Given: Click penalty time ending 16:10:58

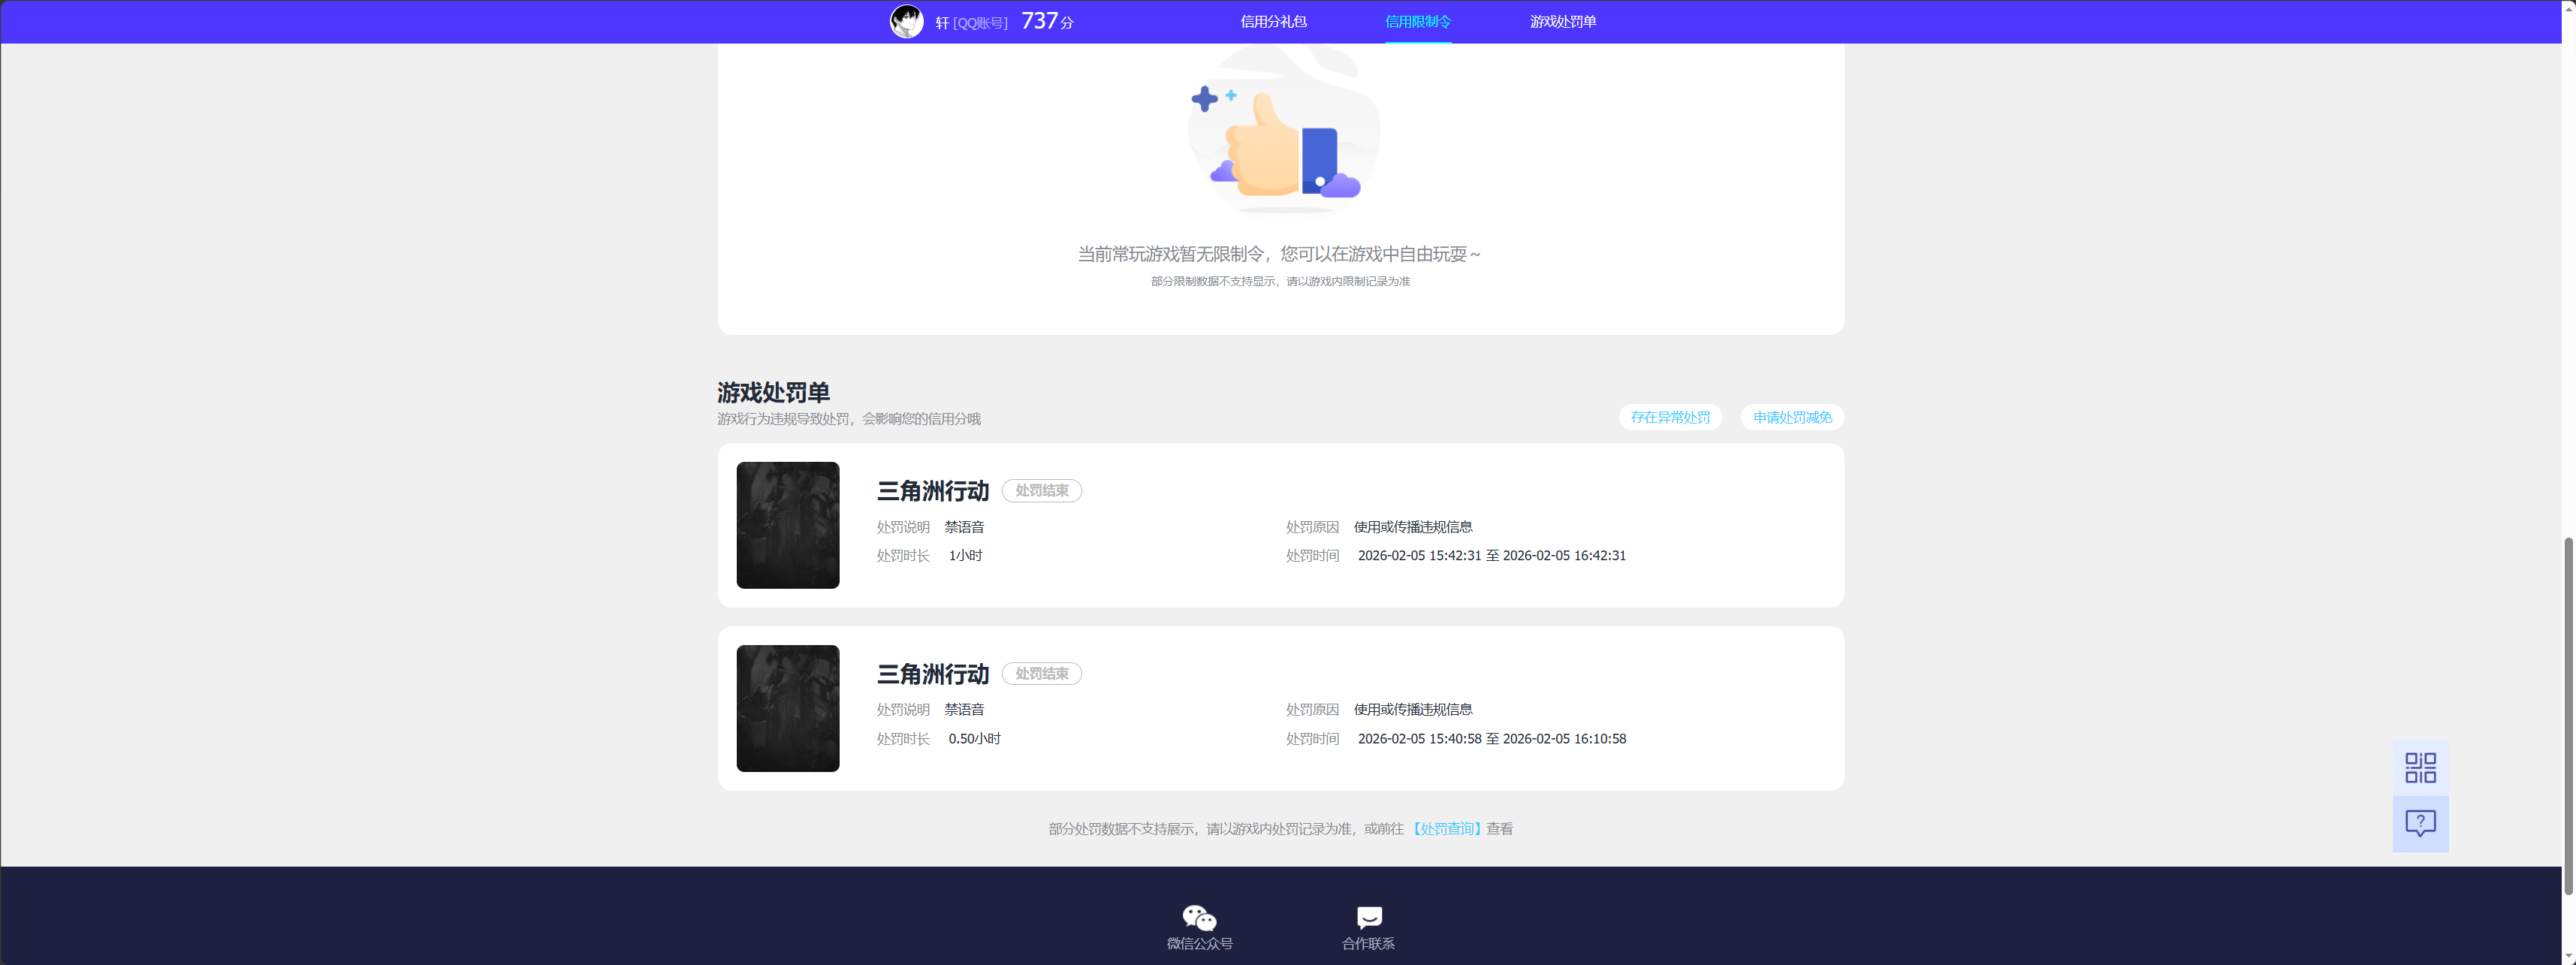Looking at the screenshot, I should pos(1491,738).
